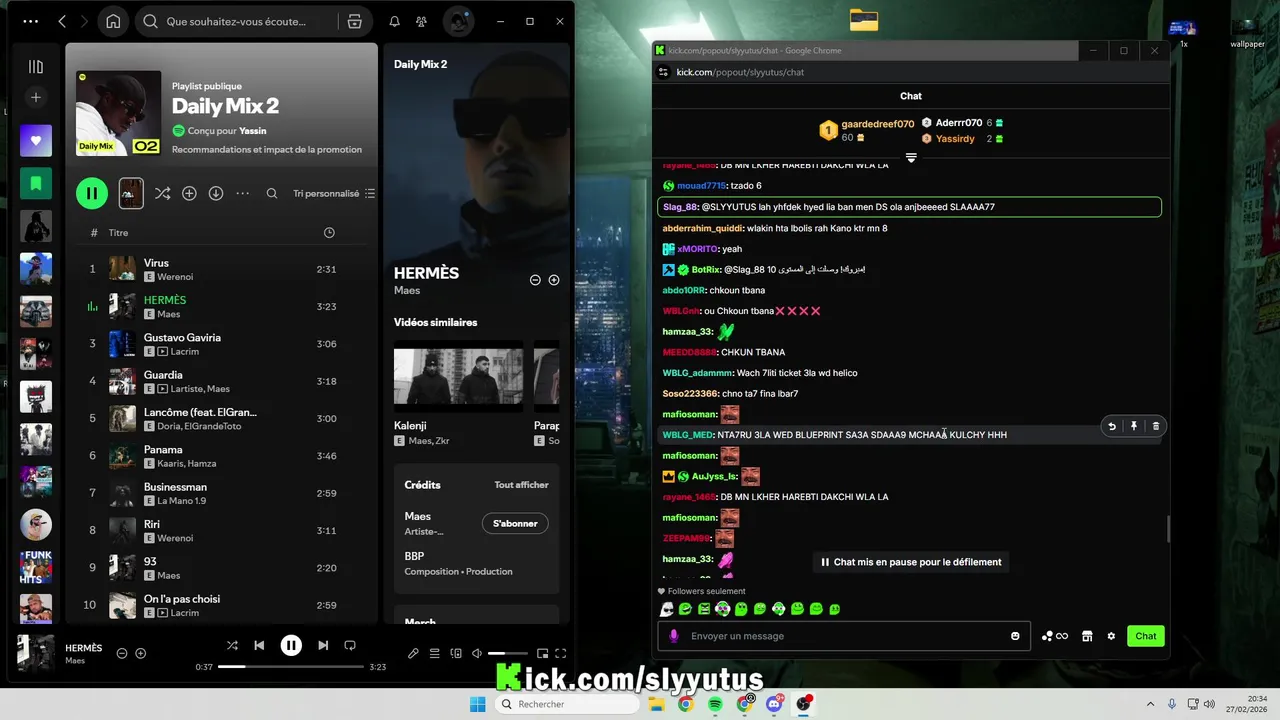Open the Browse icon in Spotify search bar

354,21
